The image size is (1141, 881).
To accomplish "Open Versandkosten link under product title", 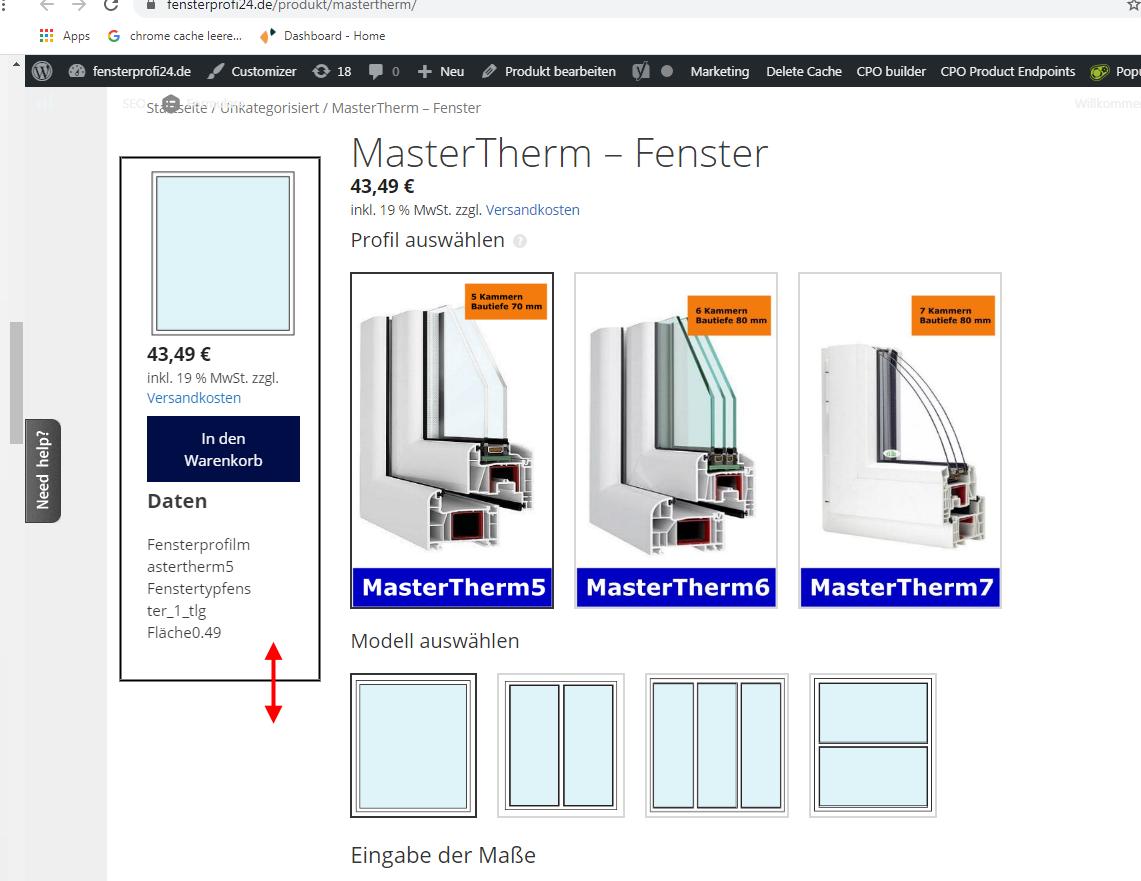I will point(533,210).
